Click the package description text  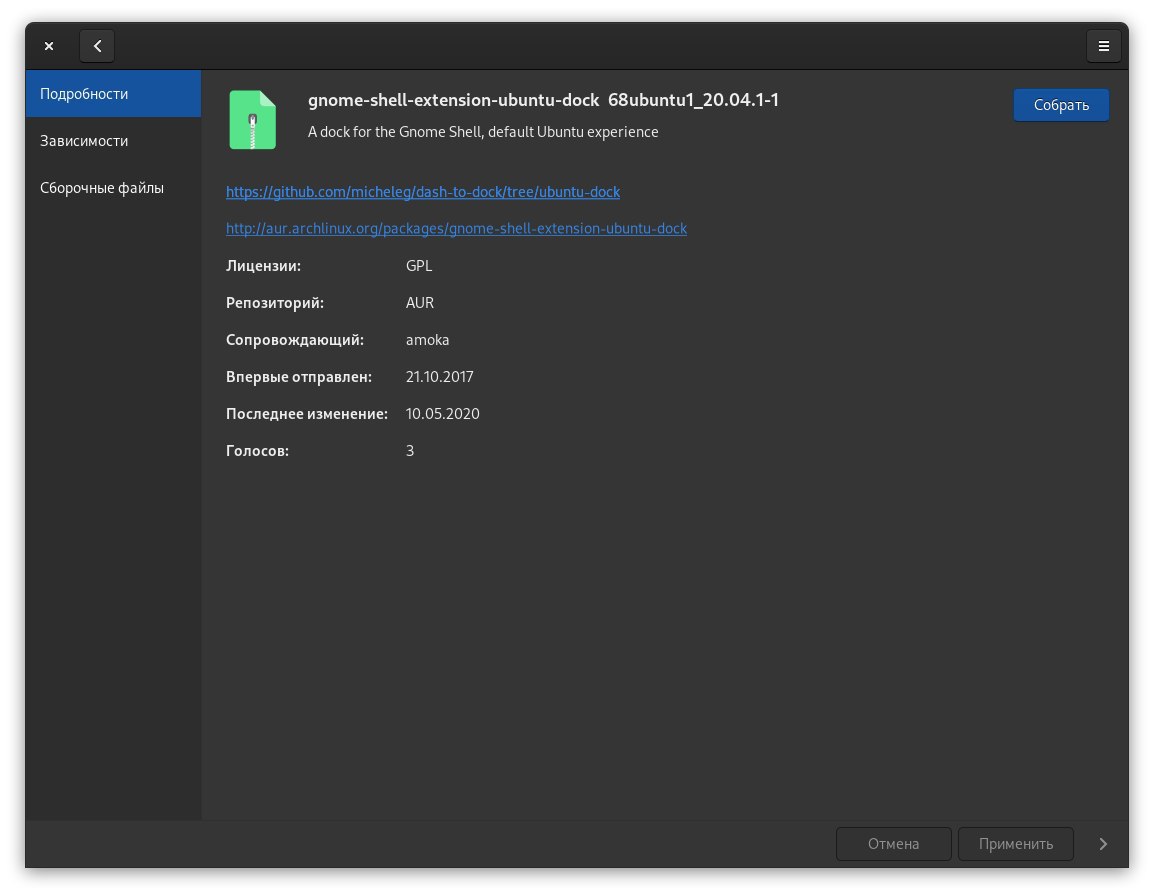coord(483,132)
